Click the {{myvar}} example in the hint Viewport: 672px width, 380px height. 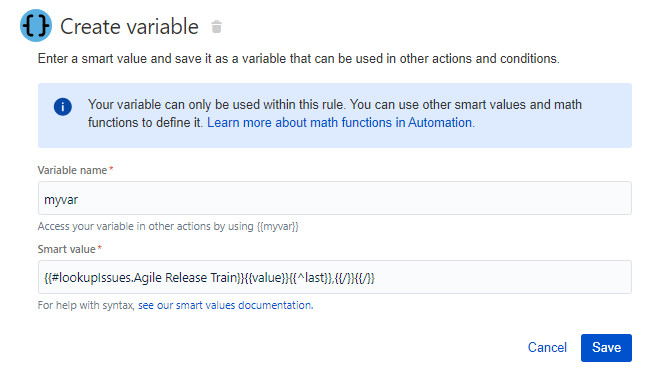coord(278,226)
